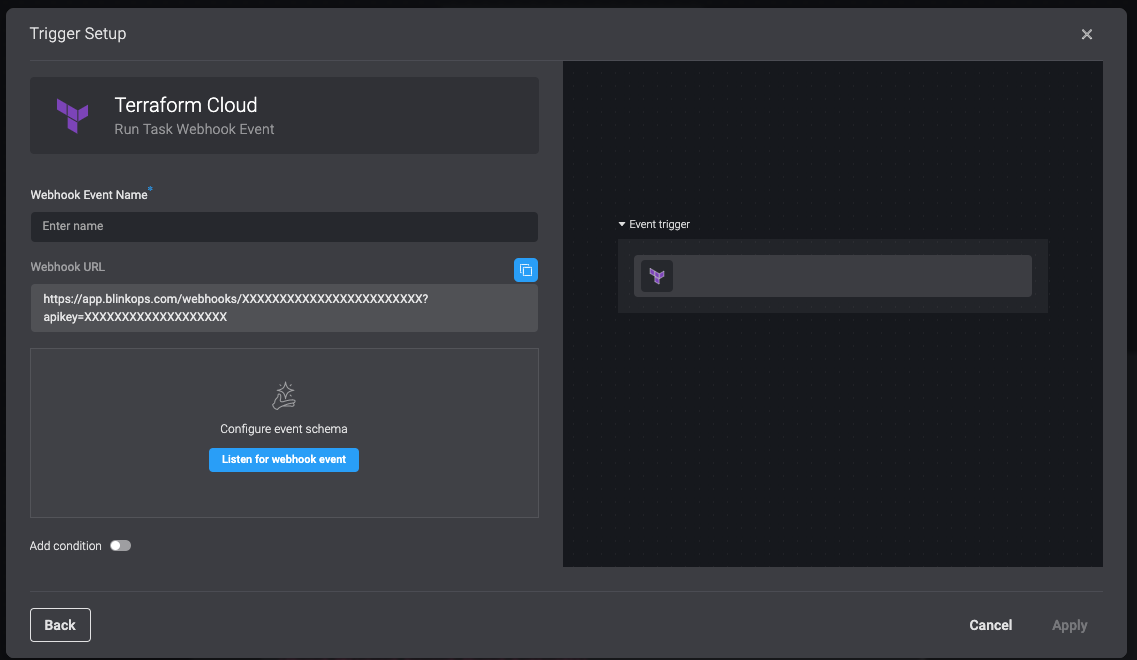Viewport: 1137px width, 660px height.
Task: Click the Listen for webhook event button
Action: (x=283, y=459)
